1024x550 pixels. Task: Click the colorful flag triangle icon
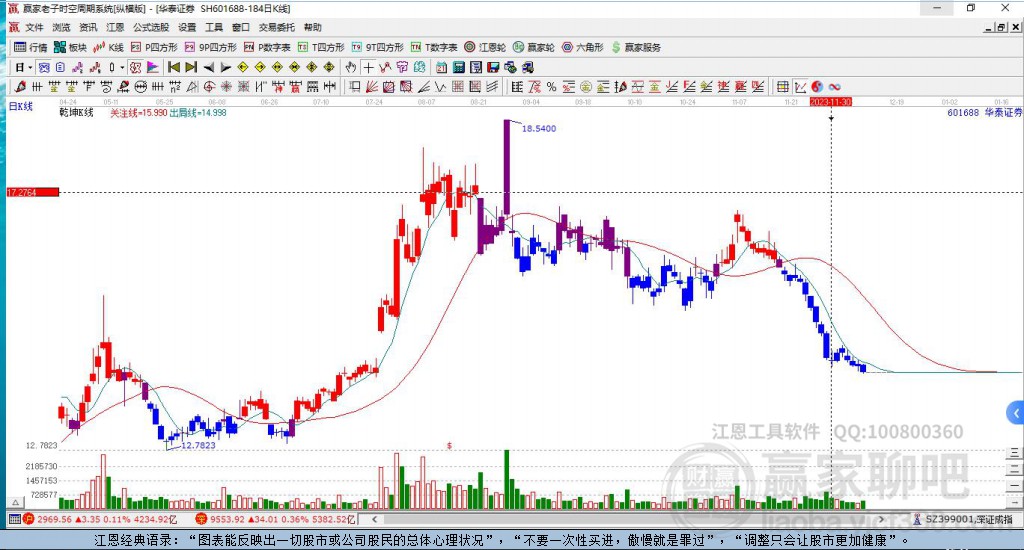(x=153, y=67)
